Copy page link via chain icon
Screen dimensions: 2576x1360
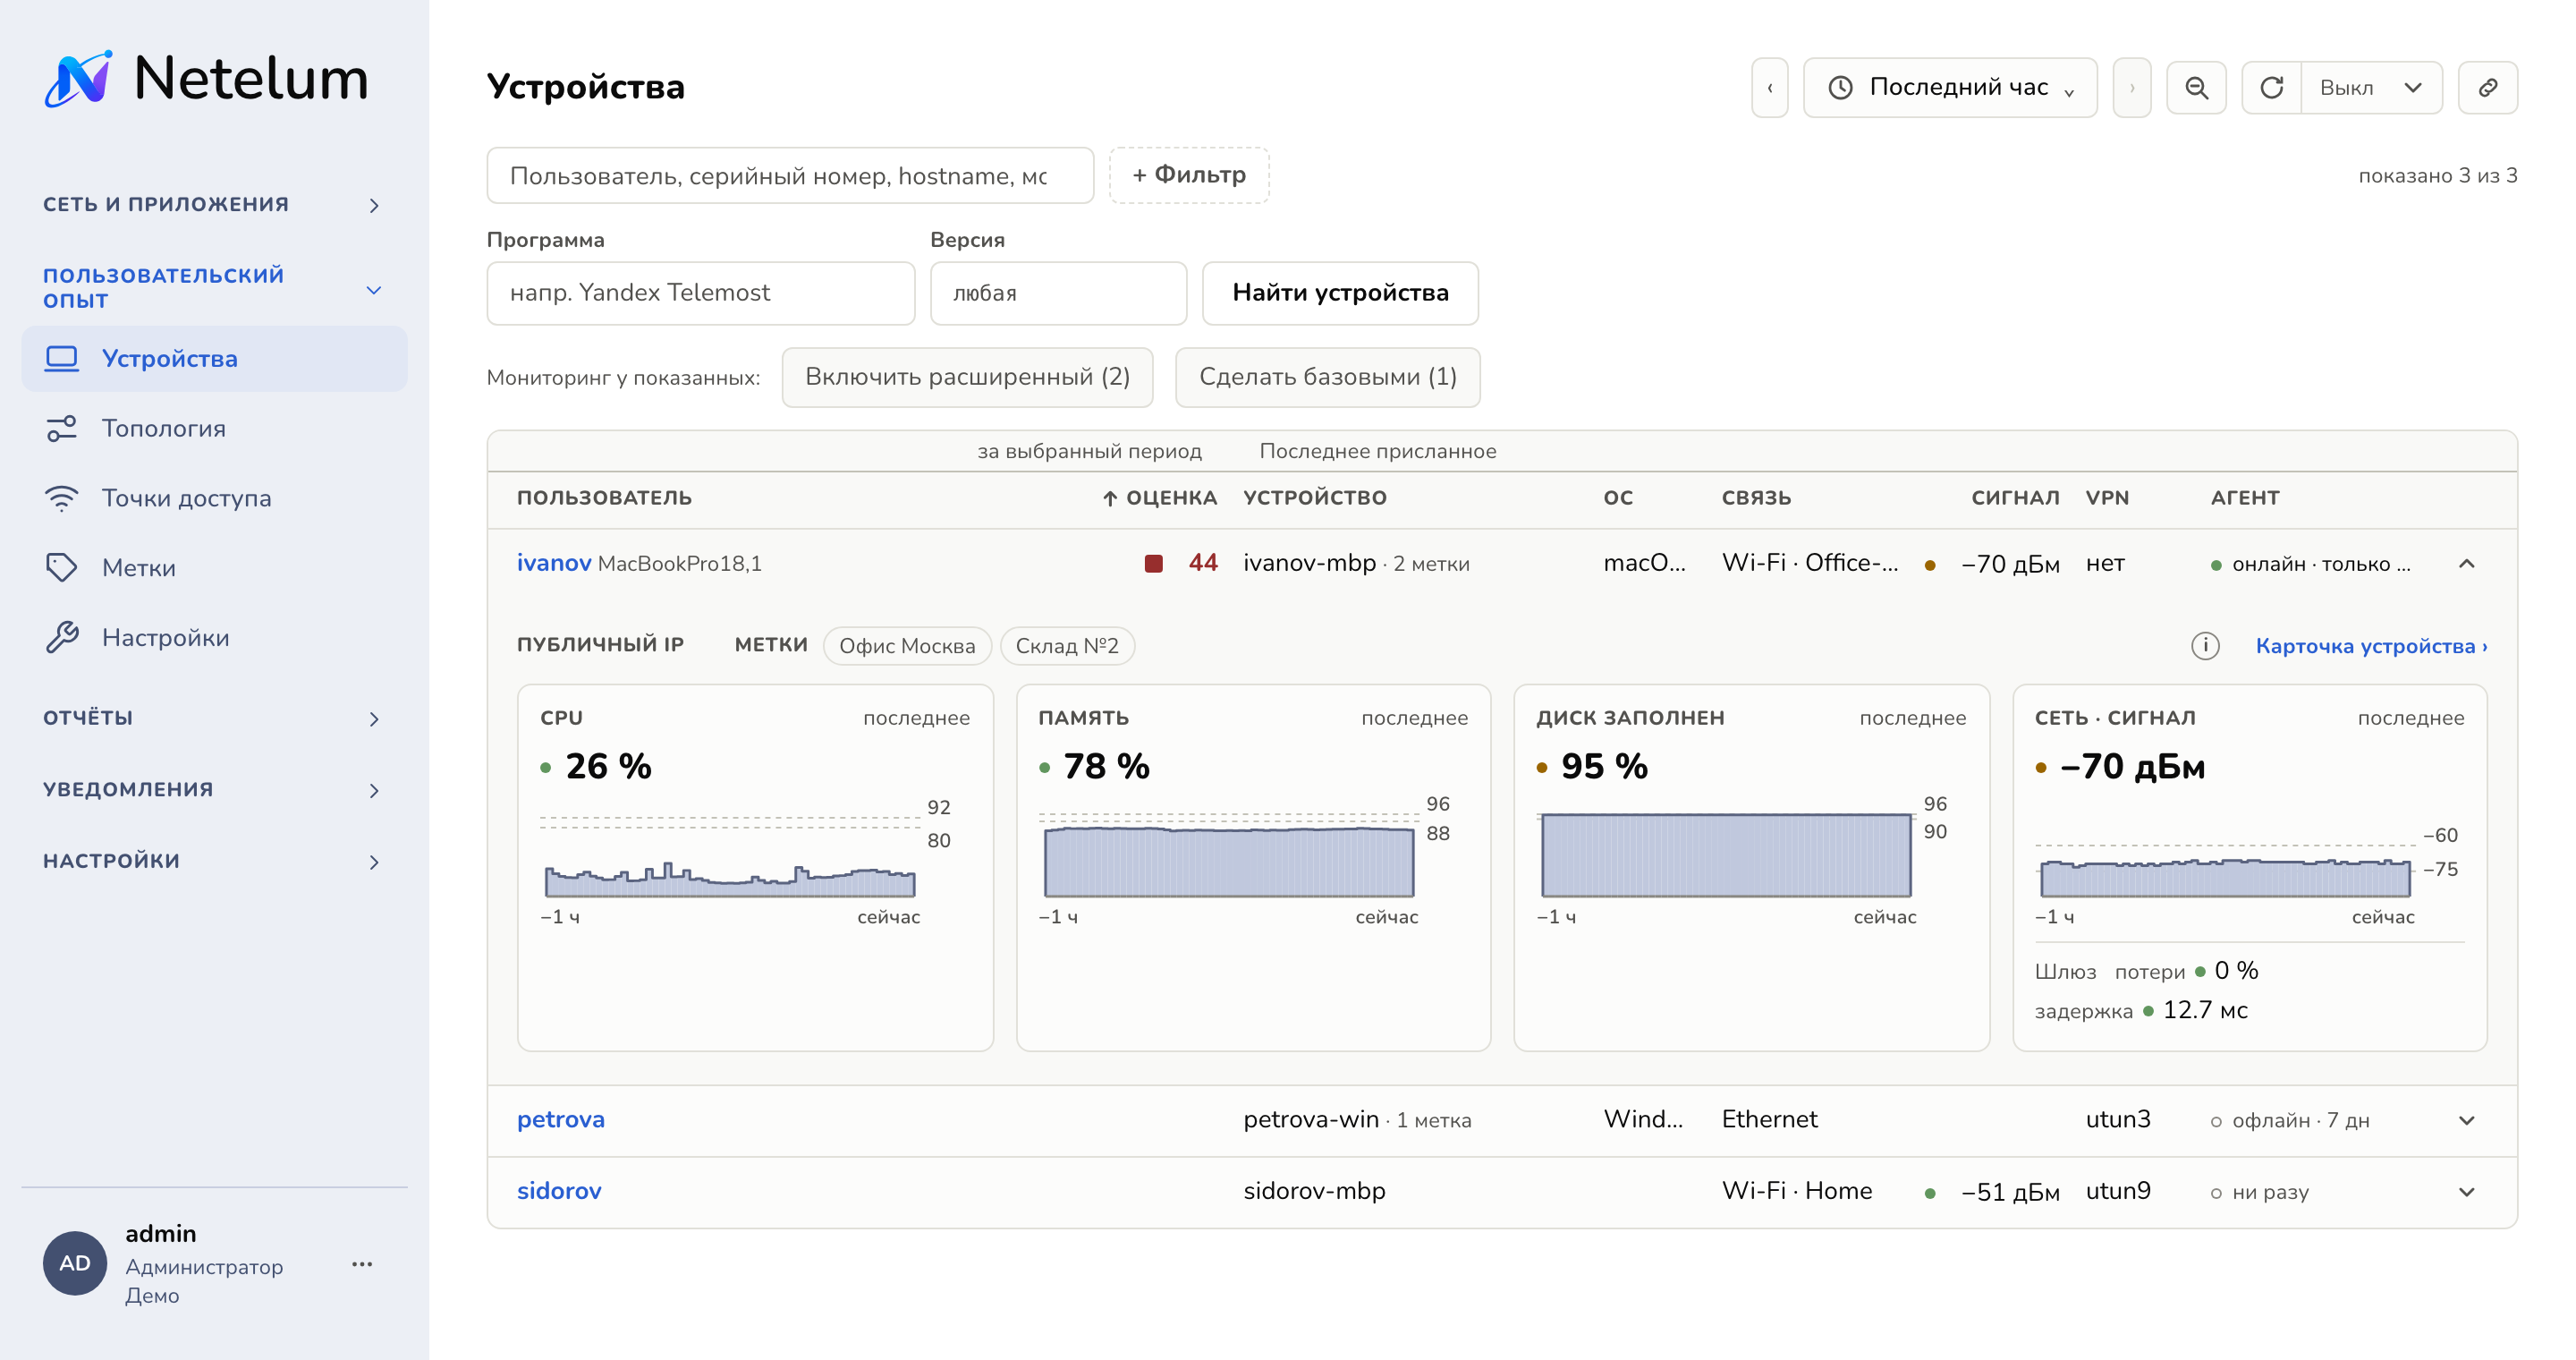coord(2487,88)
